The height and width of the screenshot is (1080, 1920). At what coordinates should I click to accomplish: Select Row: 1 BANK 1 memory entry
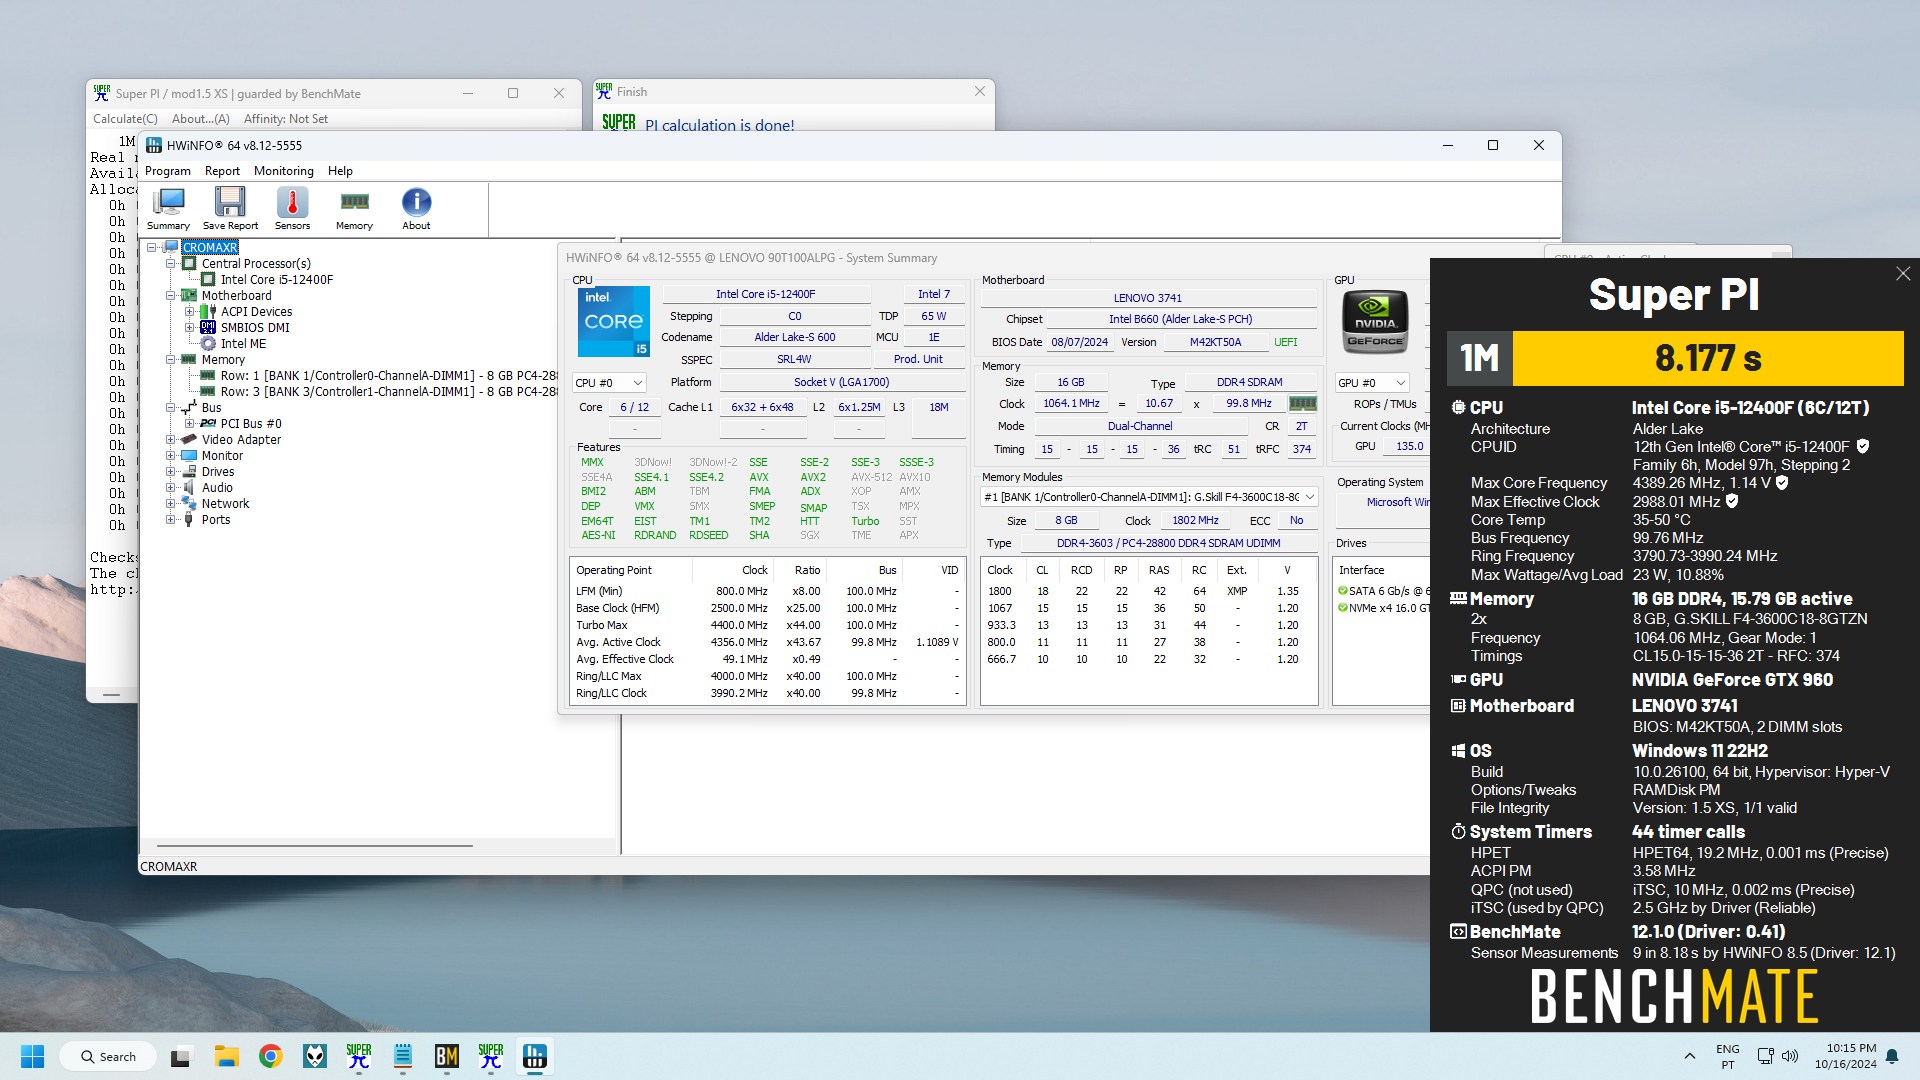pos(388,376)
